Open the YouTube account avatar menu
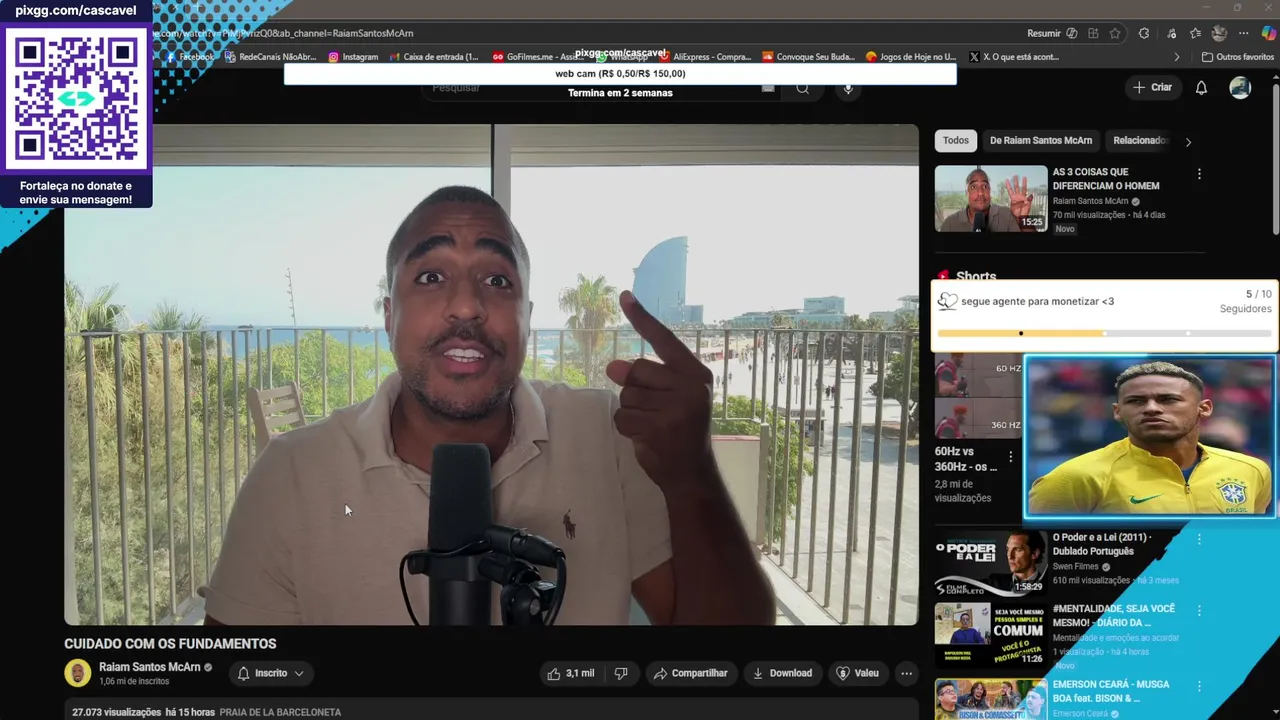The image size is (1280, 720). point(1240,88)
